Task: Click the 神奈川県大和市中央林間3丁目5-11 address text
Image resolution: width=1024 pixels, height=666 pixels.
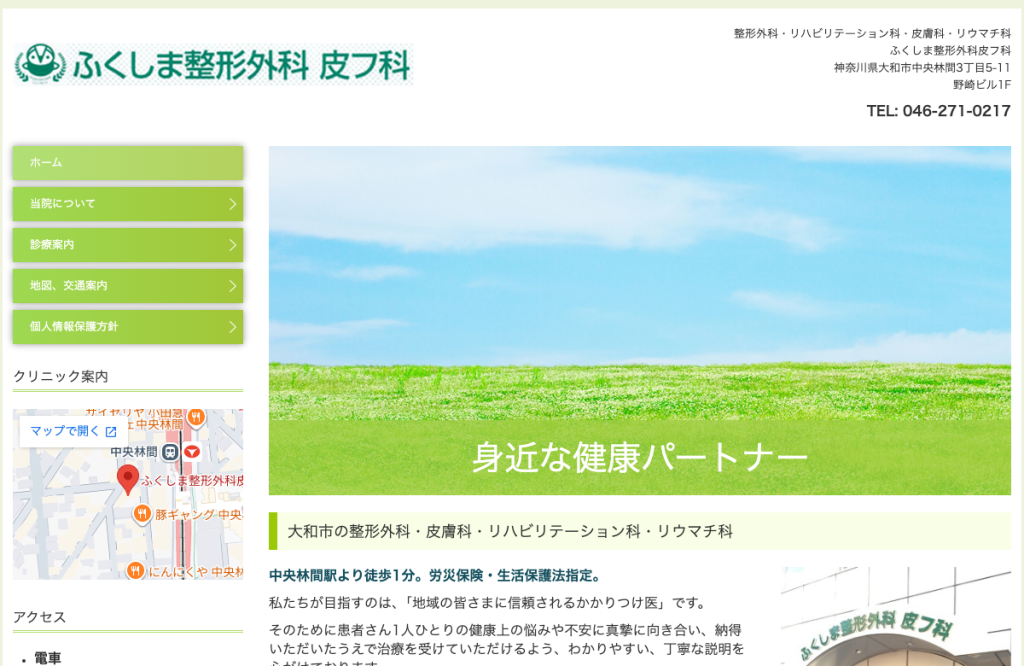Action: click(922, 67)
